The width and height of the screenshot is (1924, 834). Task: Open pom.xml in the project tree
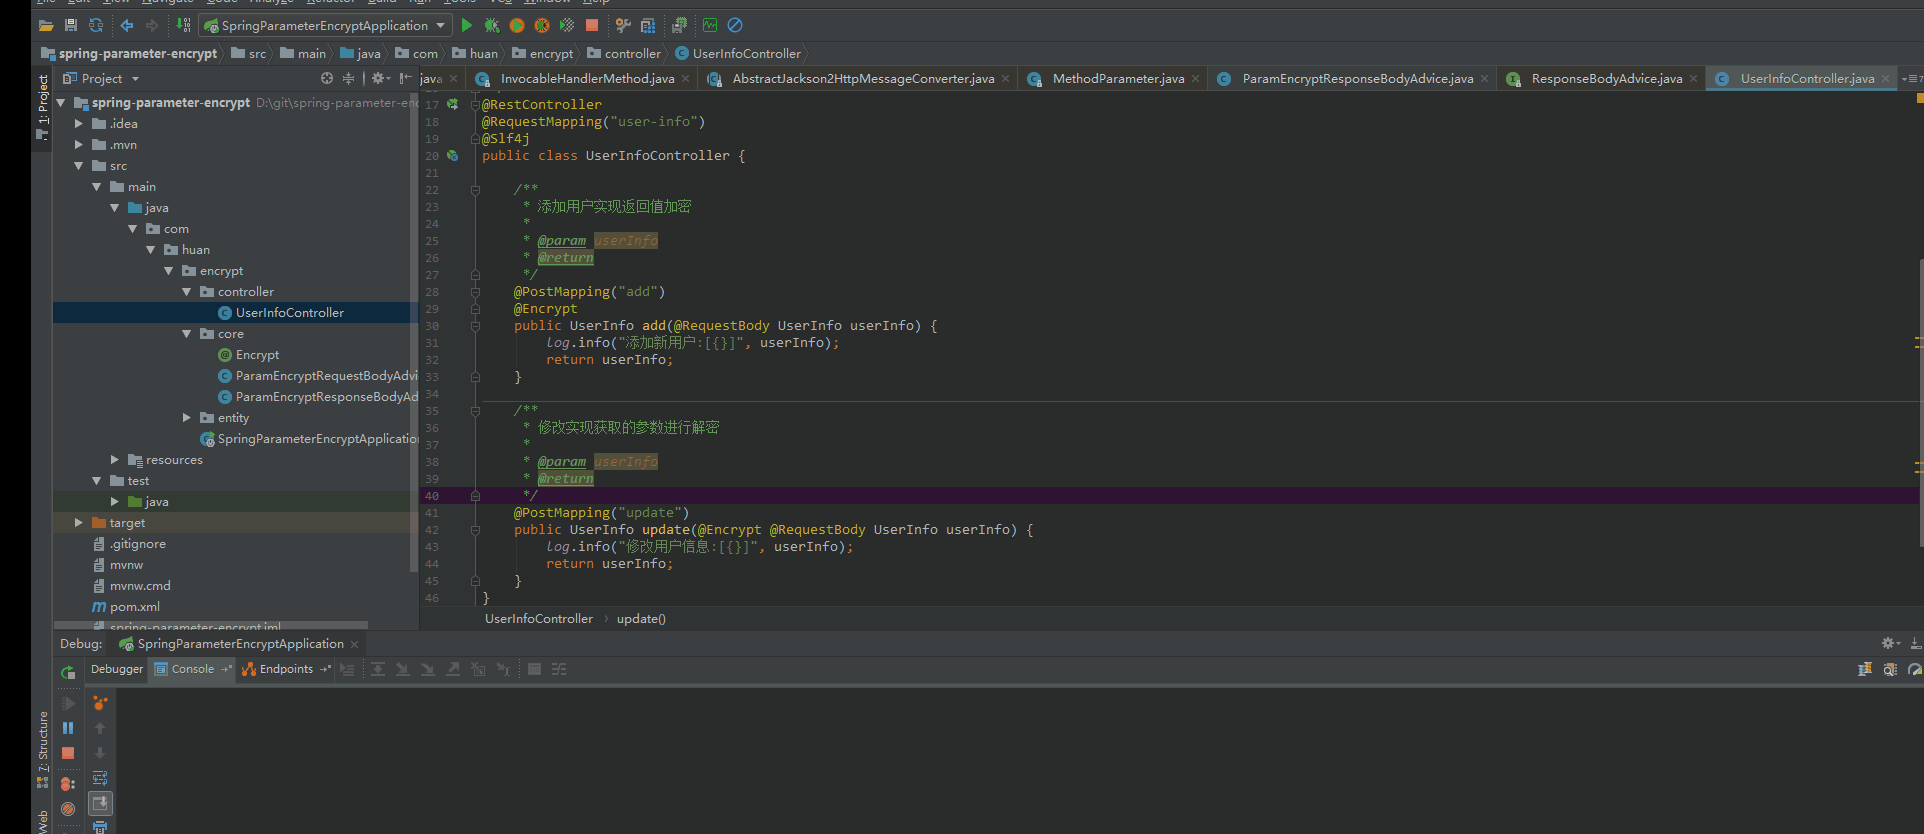[x=134, y=607]
